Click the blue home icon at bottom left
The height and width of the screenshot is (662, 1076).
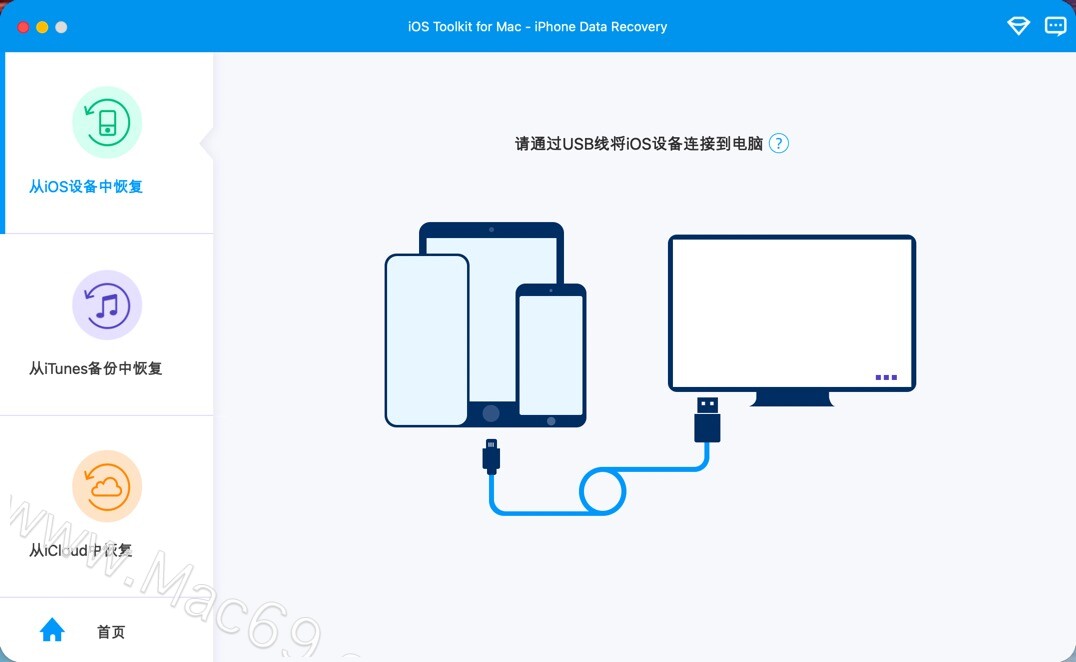coord(52,629)
